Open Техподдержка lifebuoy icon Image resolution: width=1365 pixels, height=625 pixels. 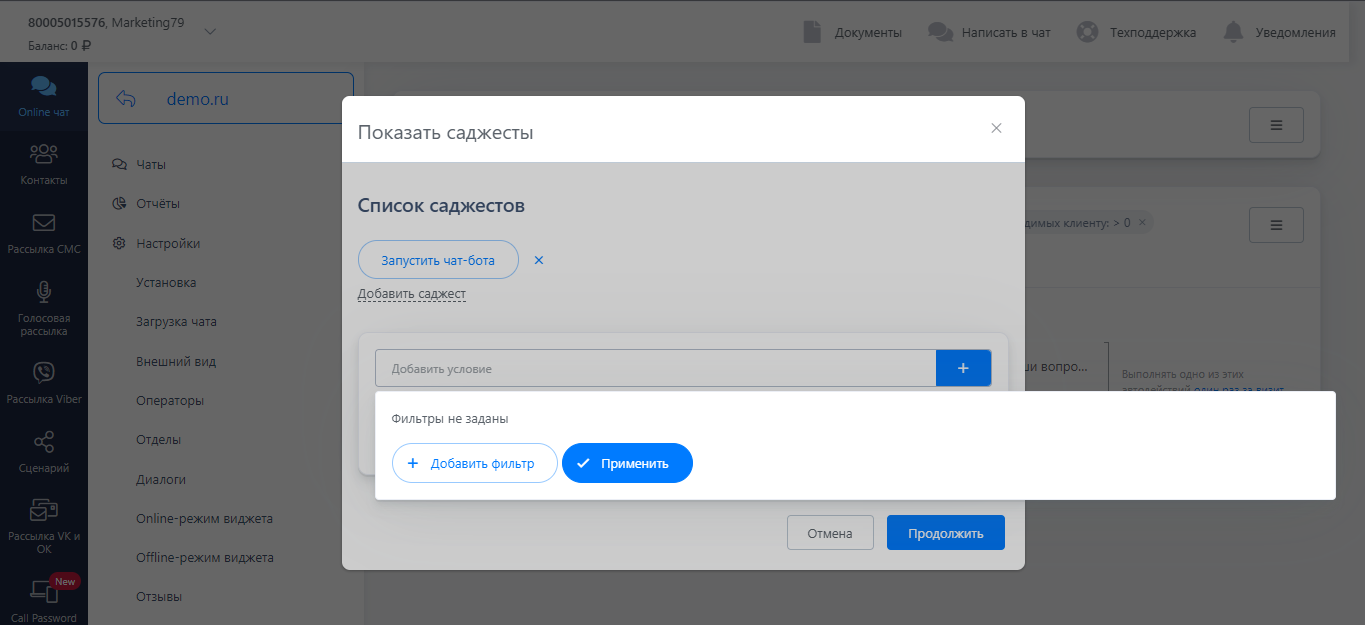click(1087, 32)
